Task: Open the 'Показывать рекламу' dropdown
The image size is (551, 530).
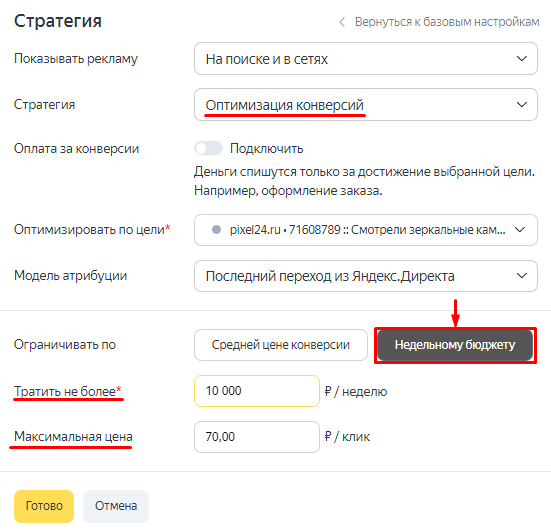Action: point(366,59)
